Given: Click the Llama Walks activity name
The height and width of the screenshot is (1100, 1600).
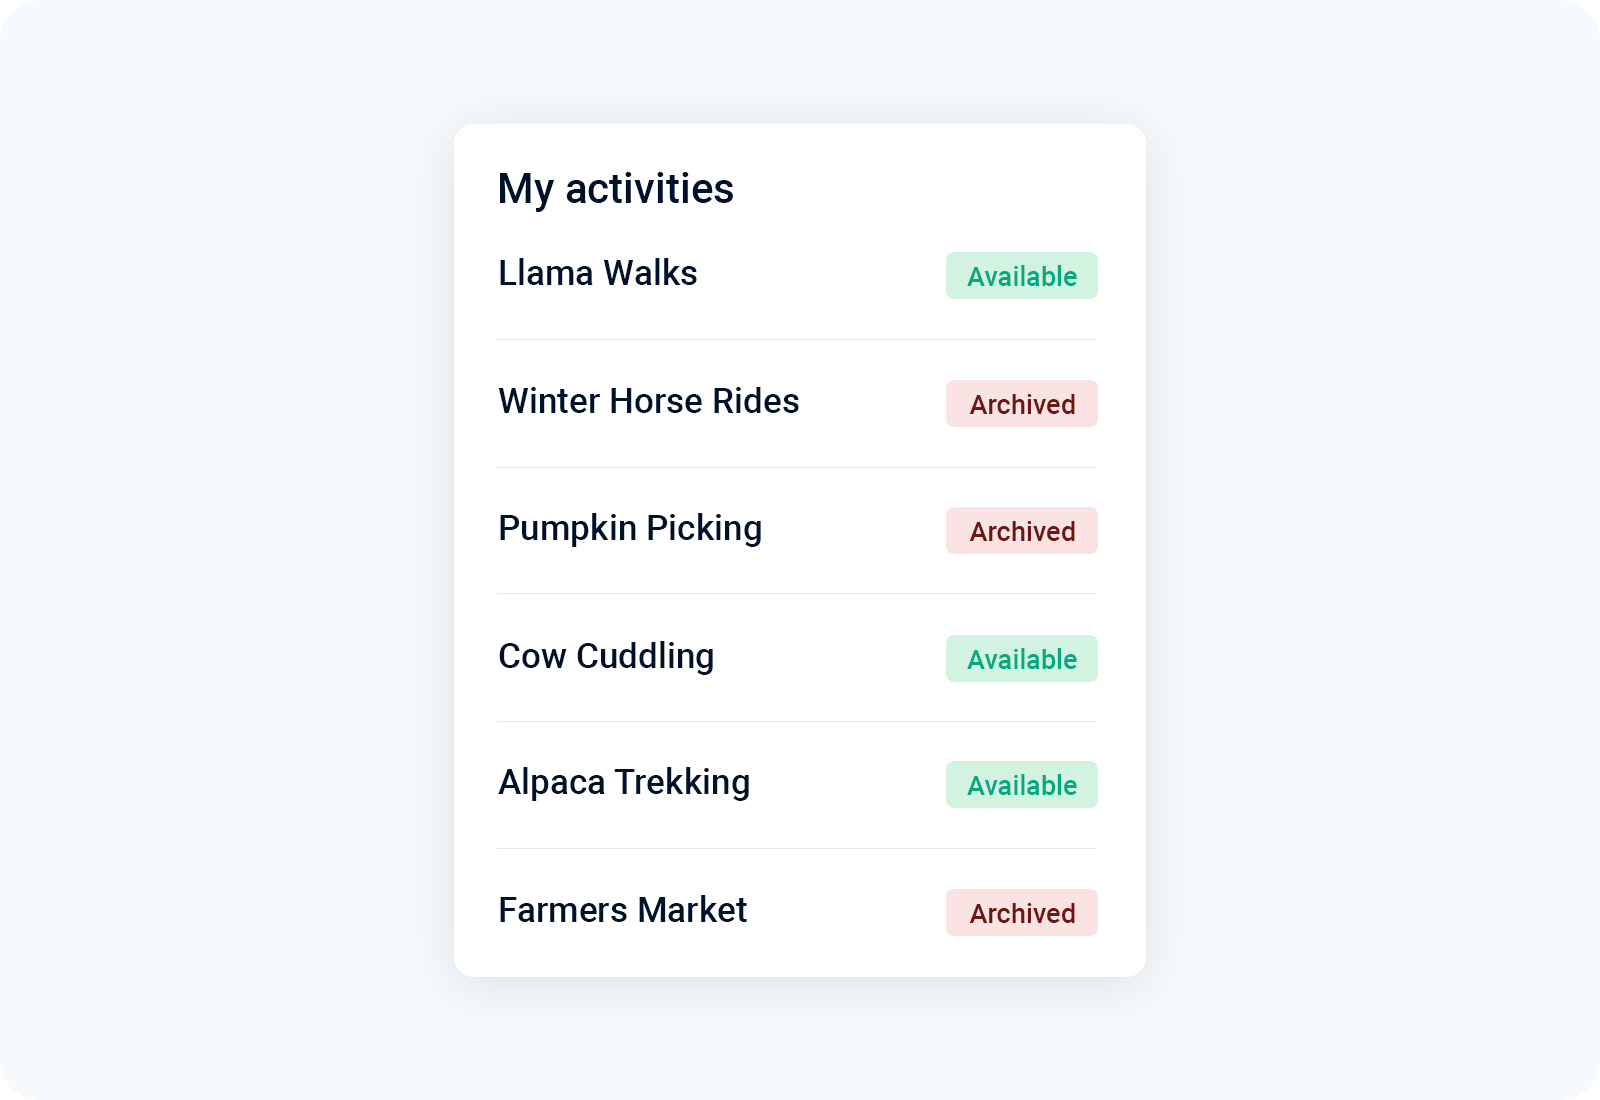Looking at the screenshot, I should point(598,273).
